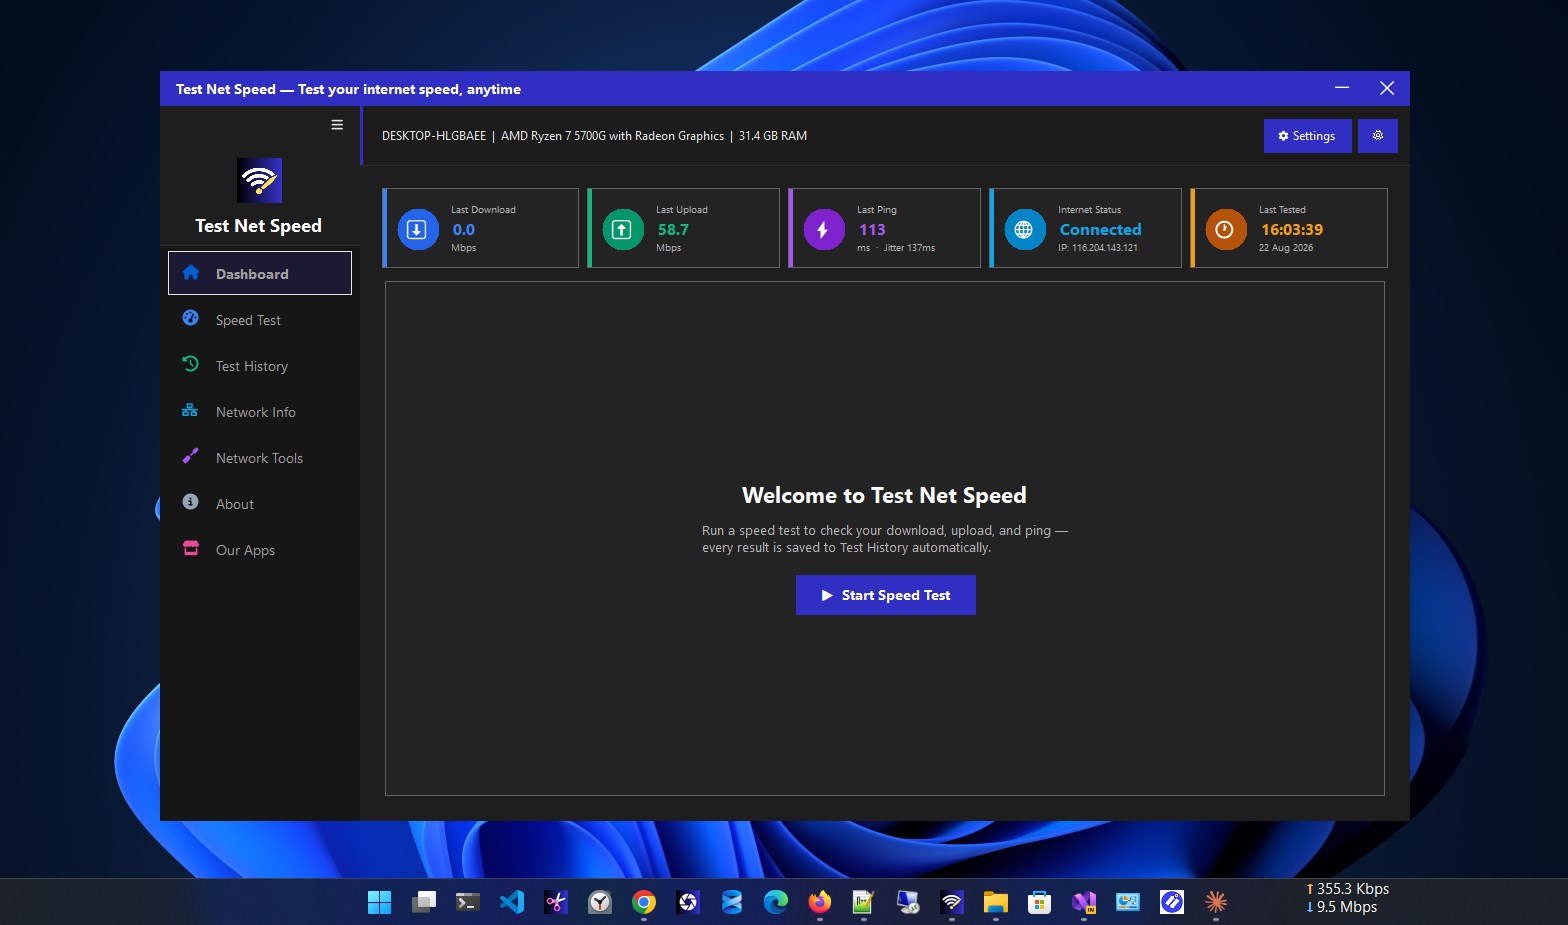Start the speed test

886,595
